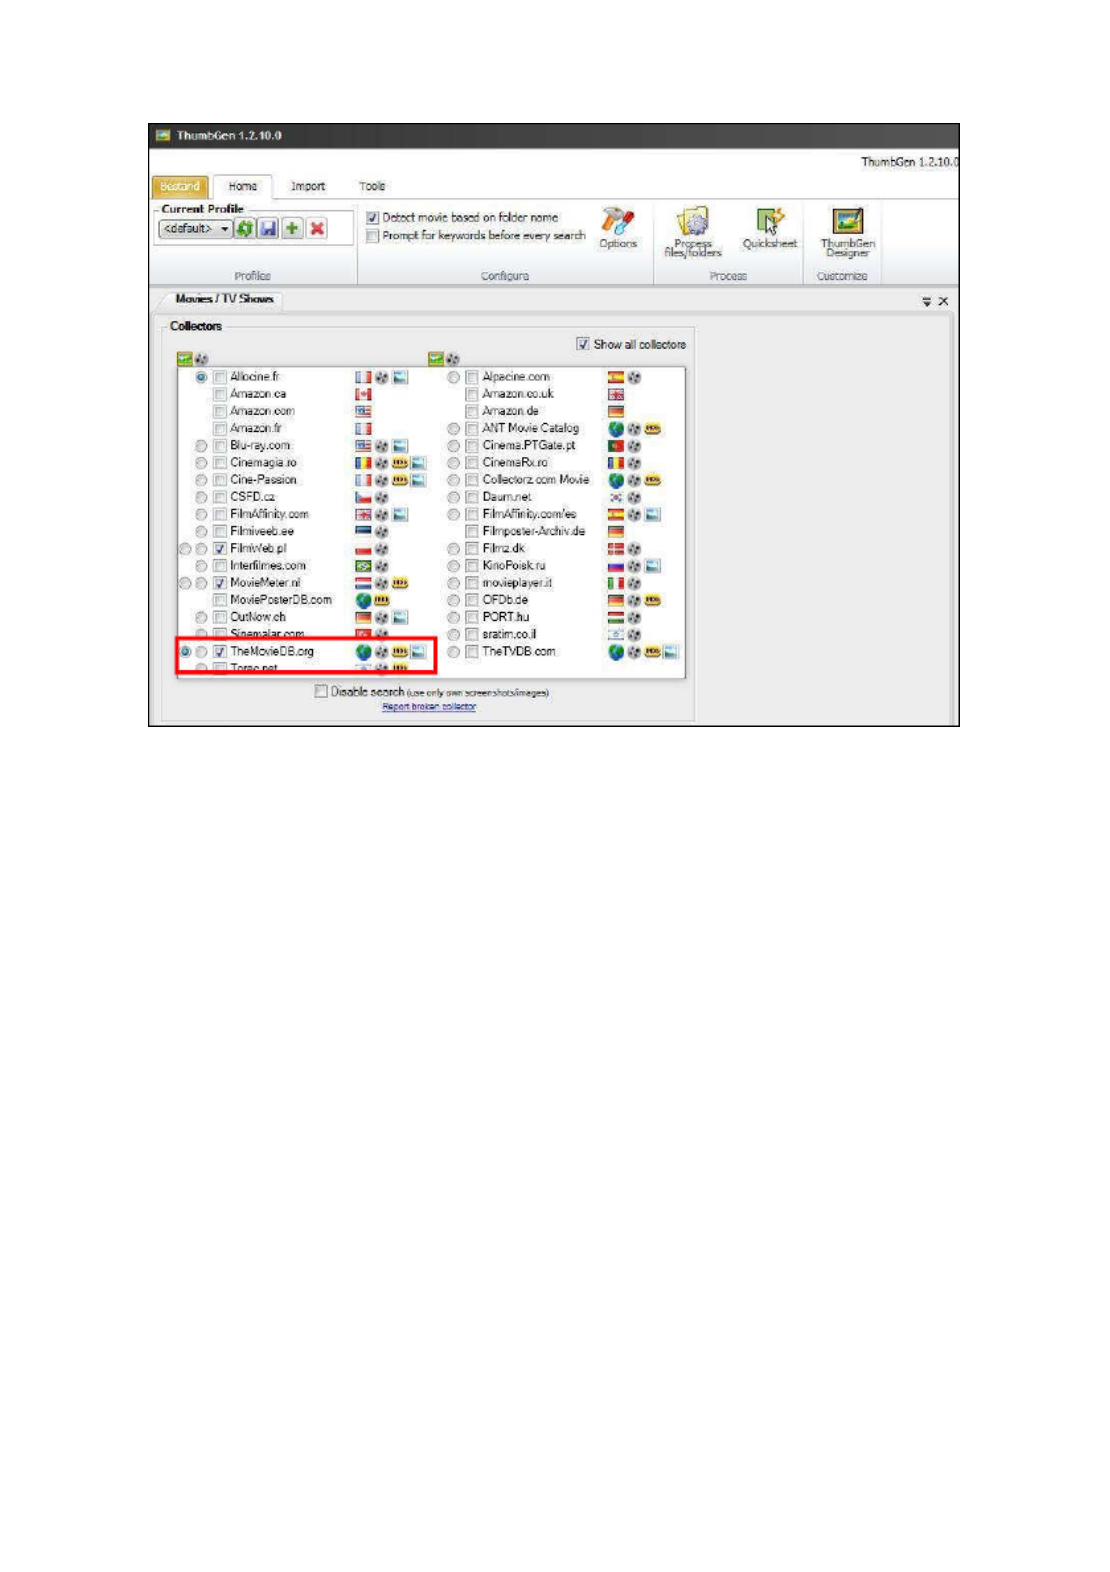Click the Canadian flag beside Amazon.ca
Image resolution: width=1110 pixels, height=1572 pixels.
tap(364, 394)
